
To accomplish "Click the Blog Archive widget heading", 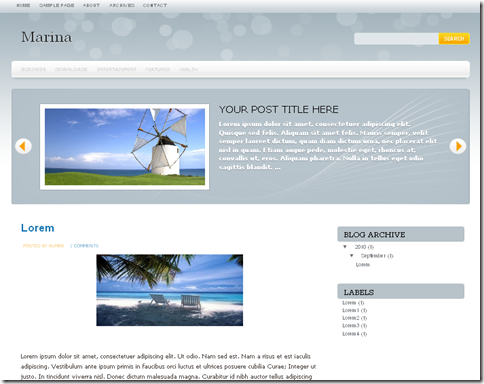I will (374, 235).
